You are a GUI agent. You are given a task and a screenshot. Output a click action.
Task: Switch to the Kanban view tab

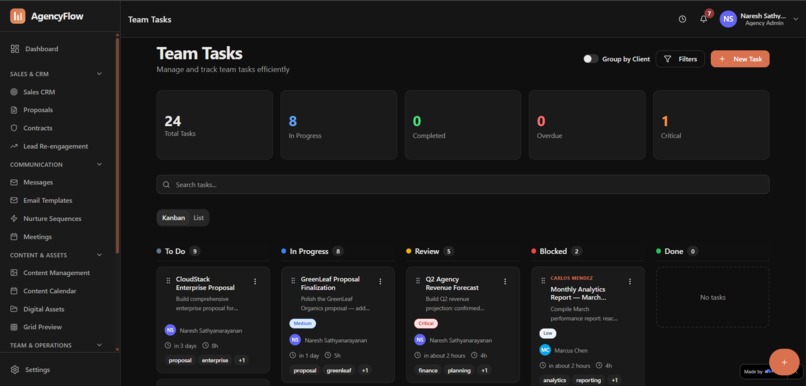[x=173, y=218]
